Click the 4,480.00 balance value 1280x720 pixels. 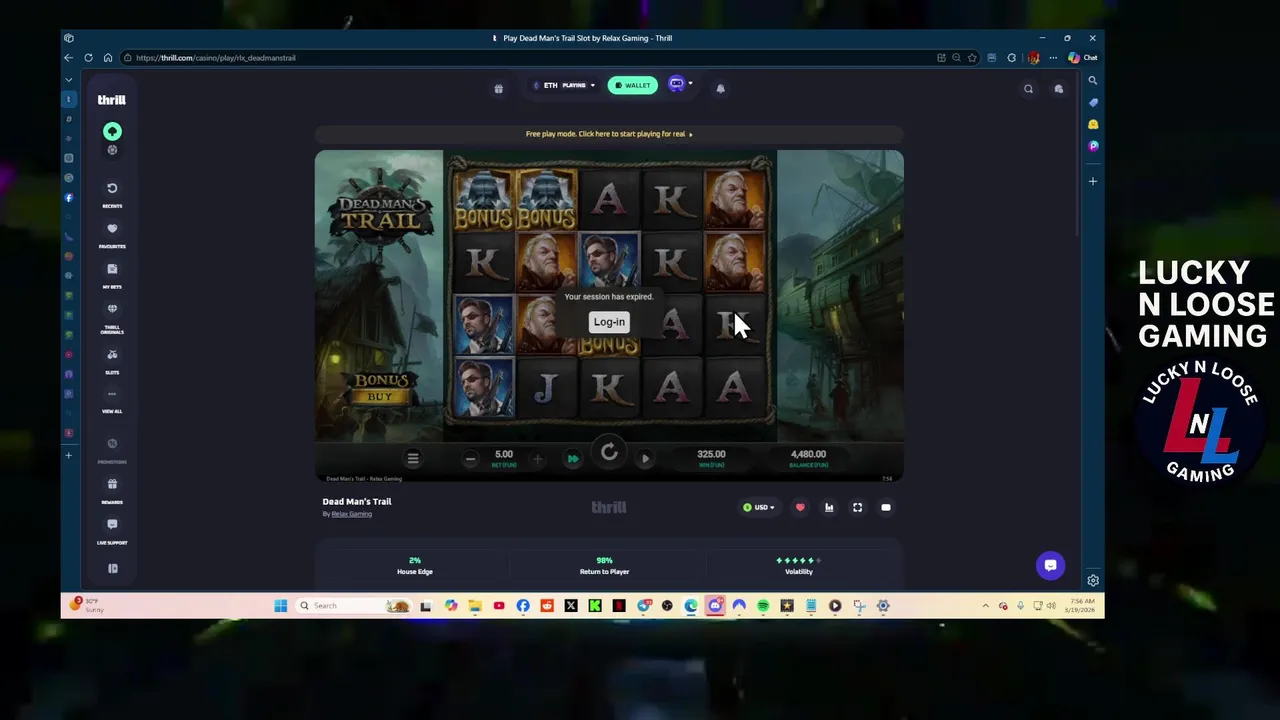[808, 454]
